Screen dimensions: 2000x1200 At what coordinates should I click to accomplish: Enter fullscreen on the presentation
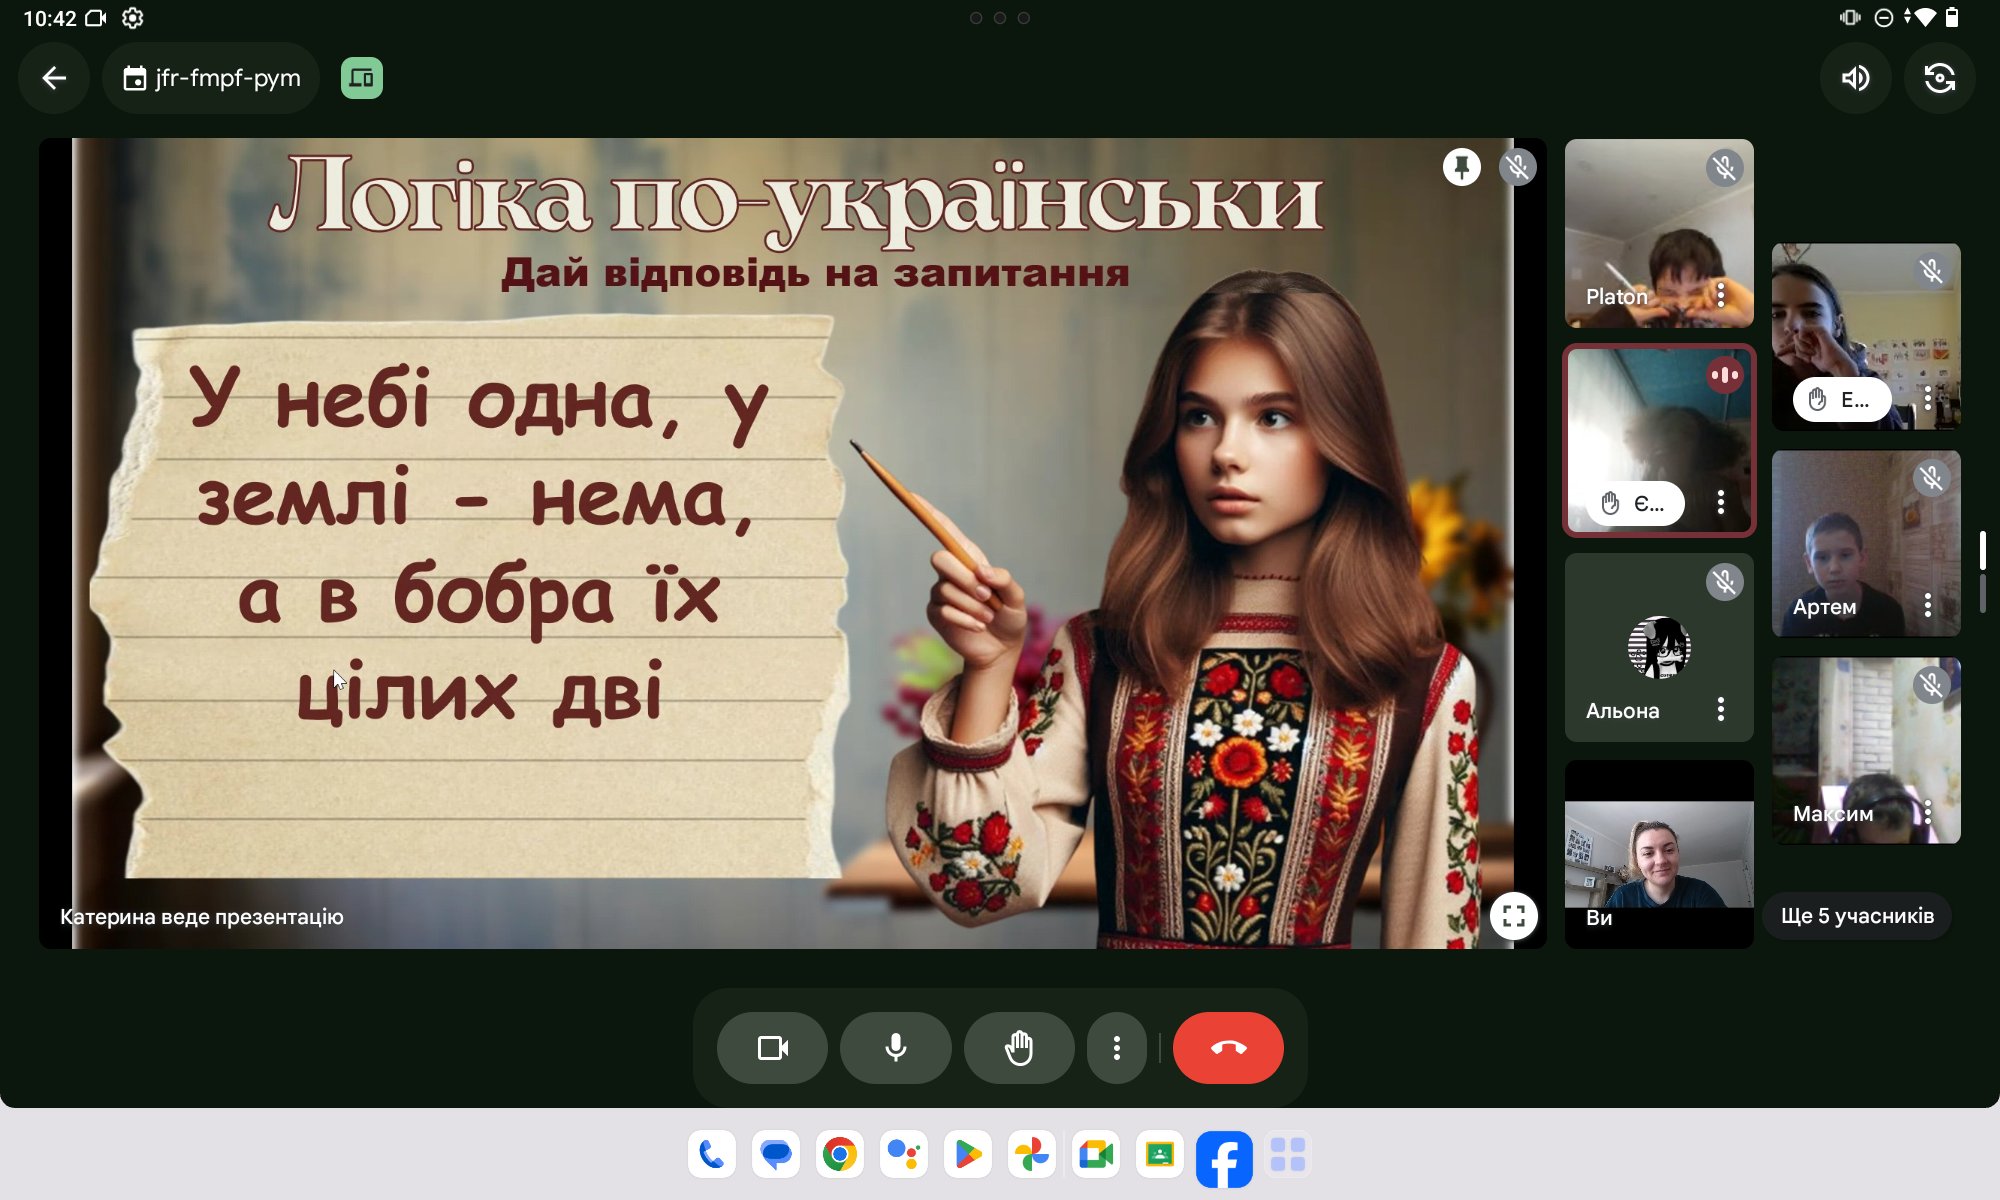point(1513,916)
